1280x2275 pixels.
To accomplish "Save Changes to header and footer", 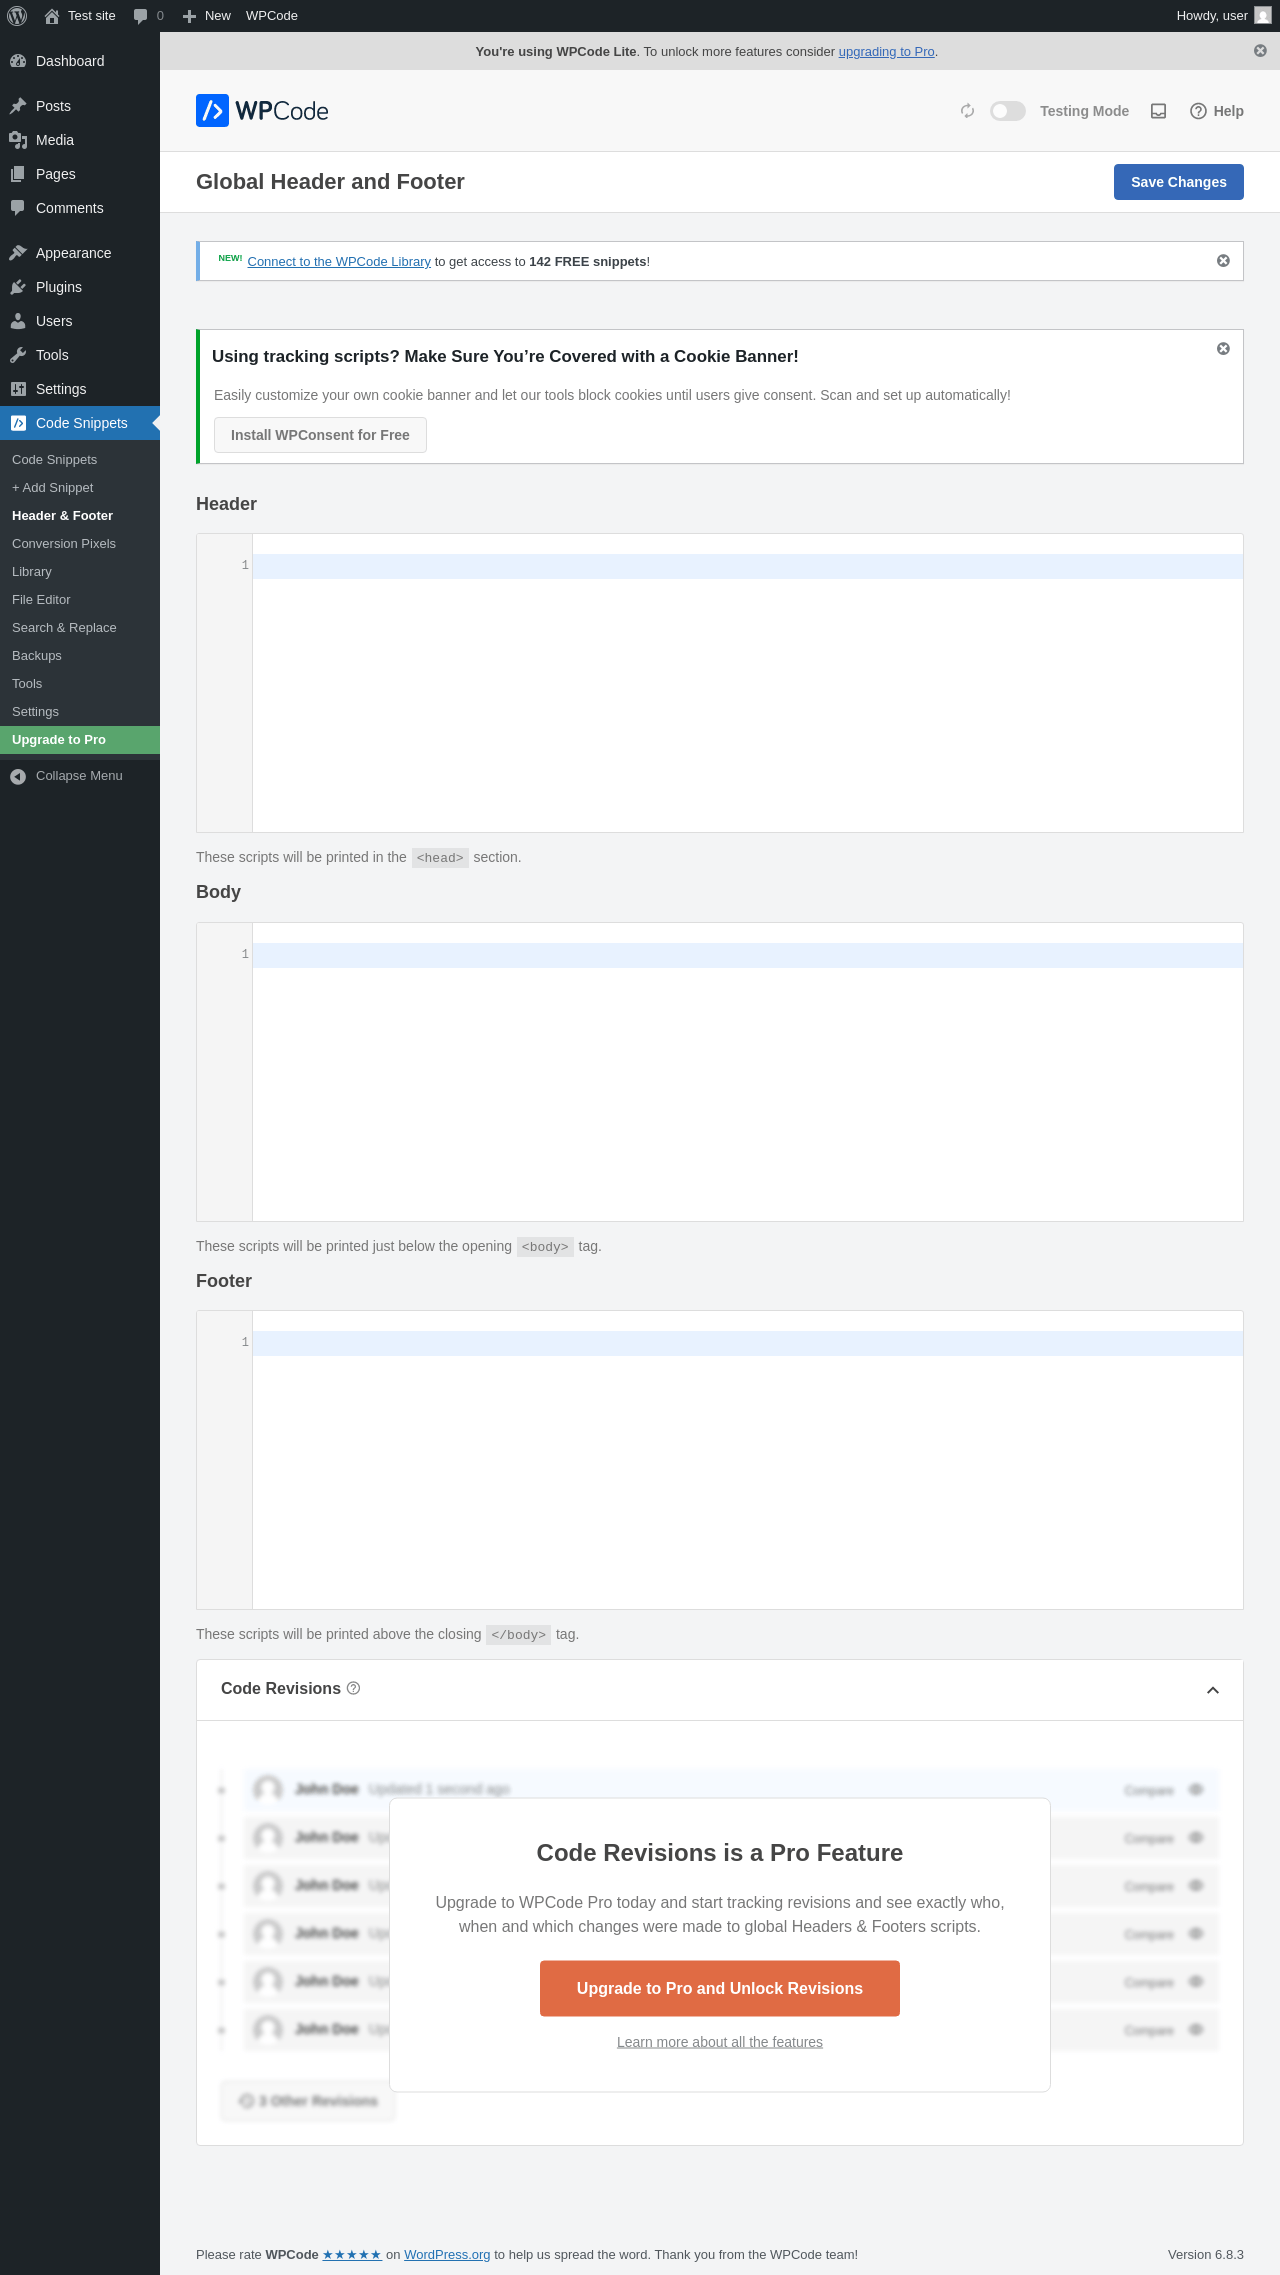I will [1179, 182].
